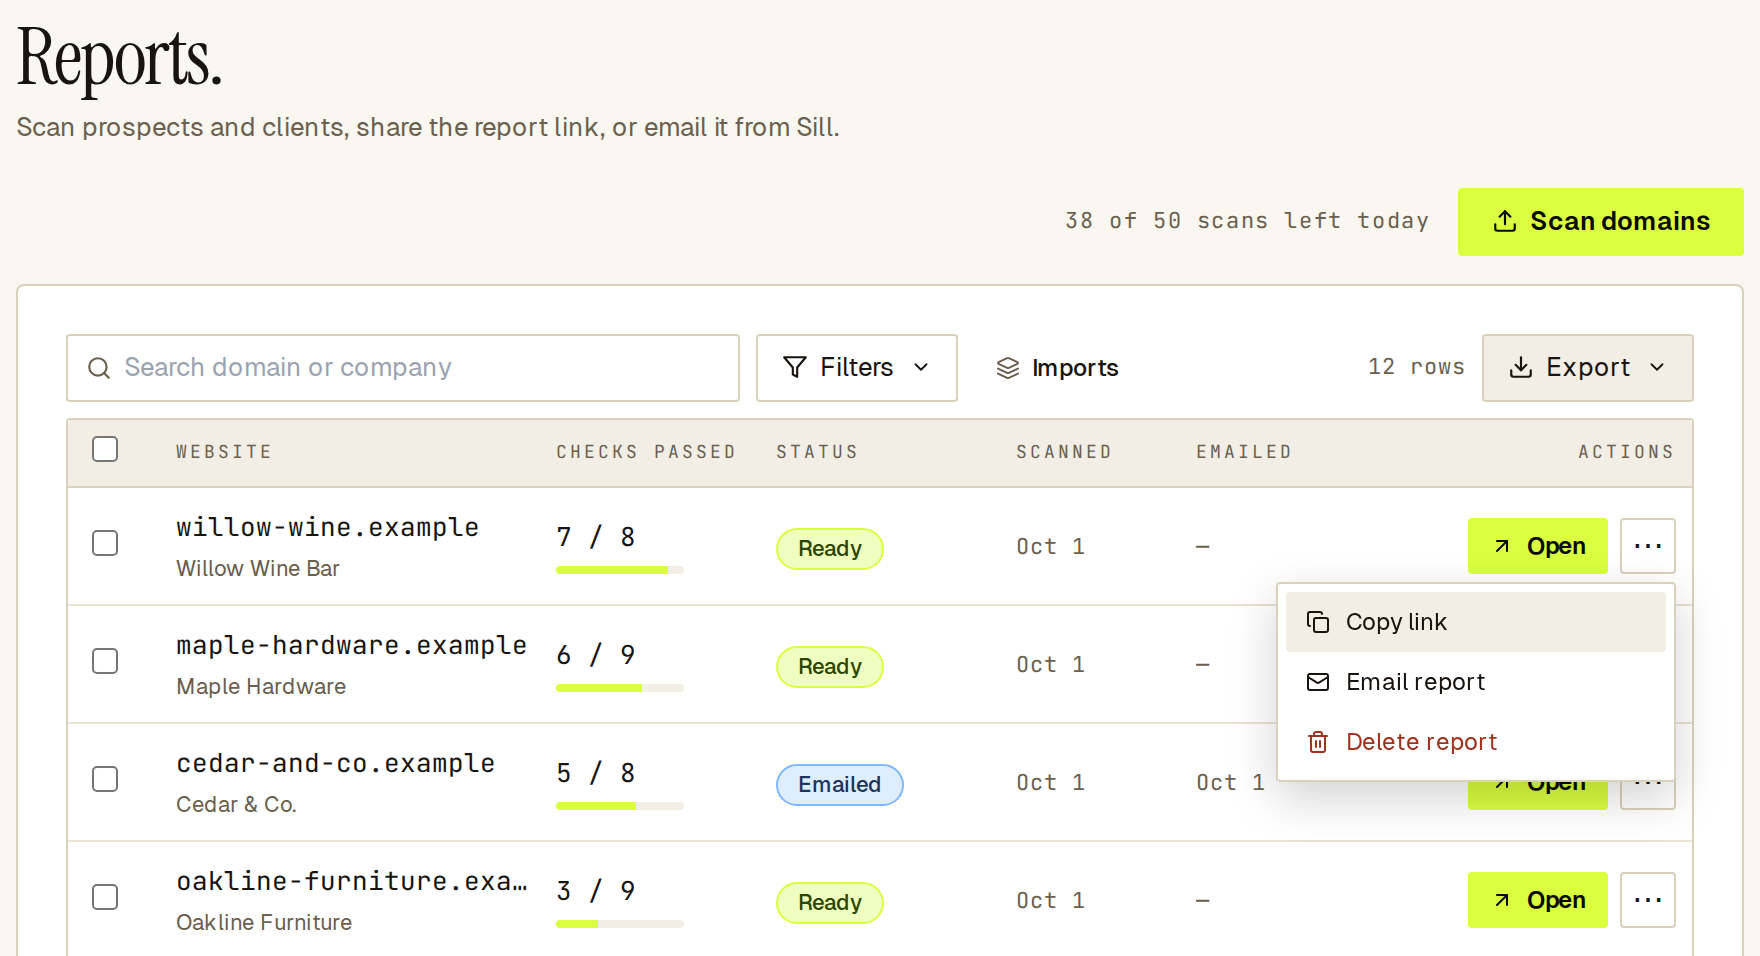The image size is (1760, 956).
Task: Click the '12 rows' count text
Action: [x=1416, y=367]
